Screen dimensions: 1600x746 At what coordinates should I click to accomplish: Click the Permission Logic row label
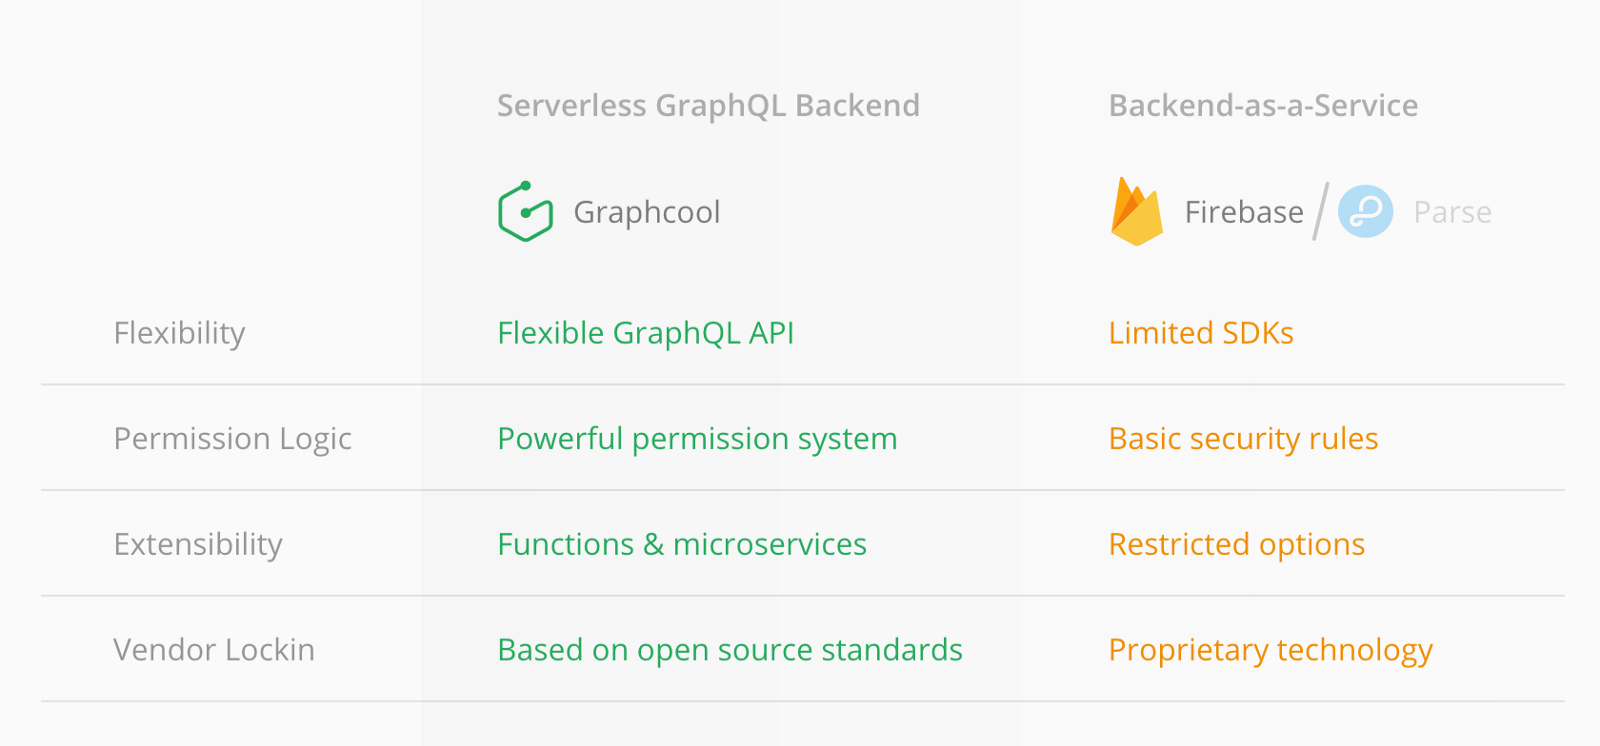[x=232, y=438]
